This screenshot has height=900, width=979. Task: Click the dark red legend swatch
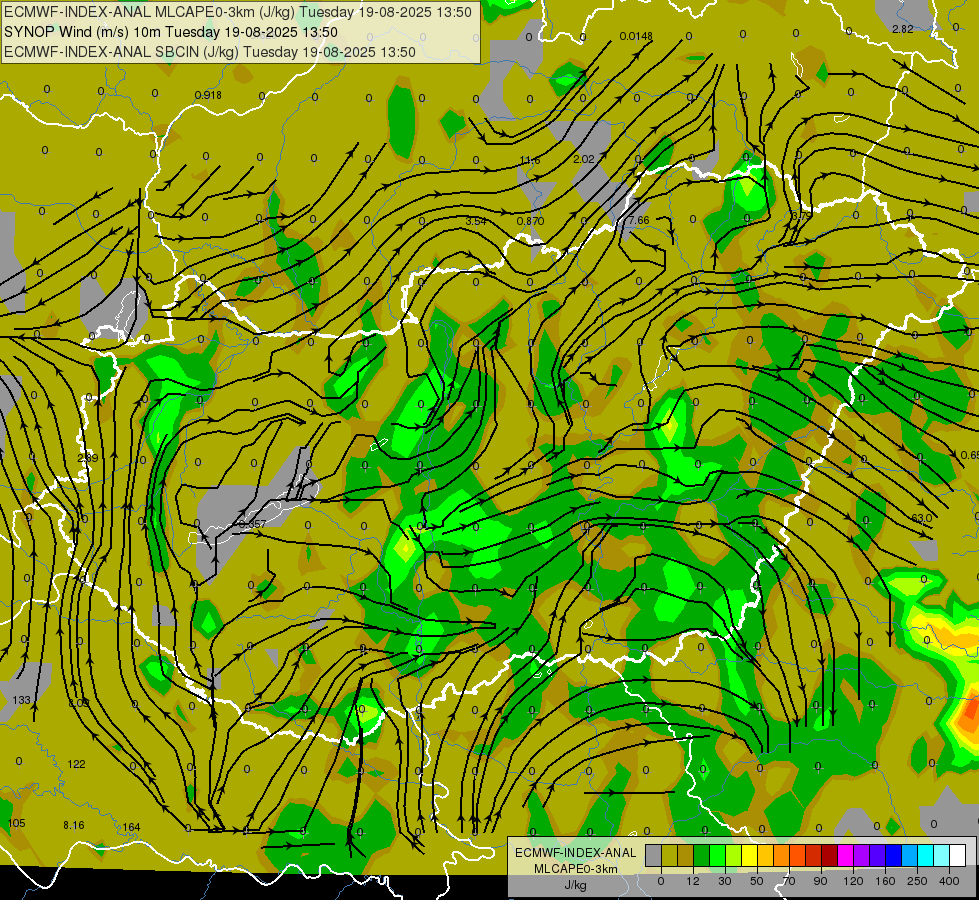click(x=830, y=855)
